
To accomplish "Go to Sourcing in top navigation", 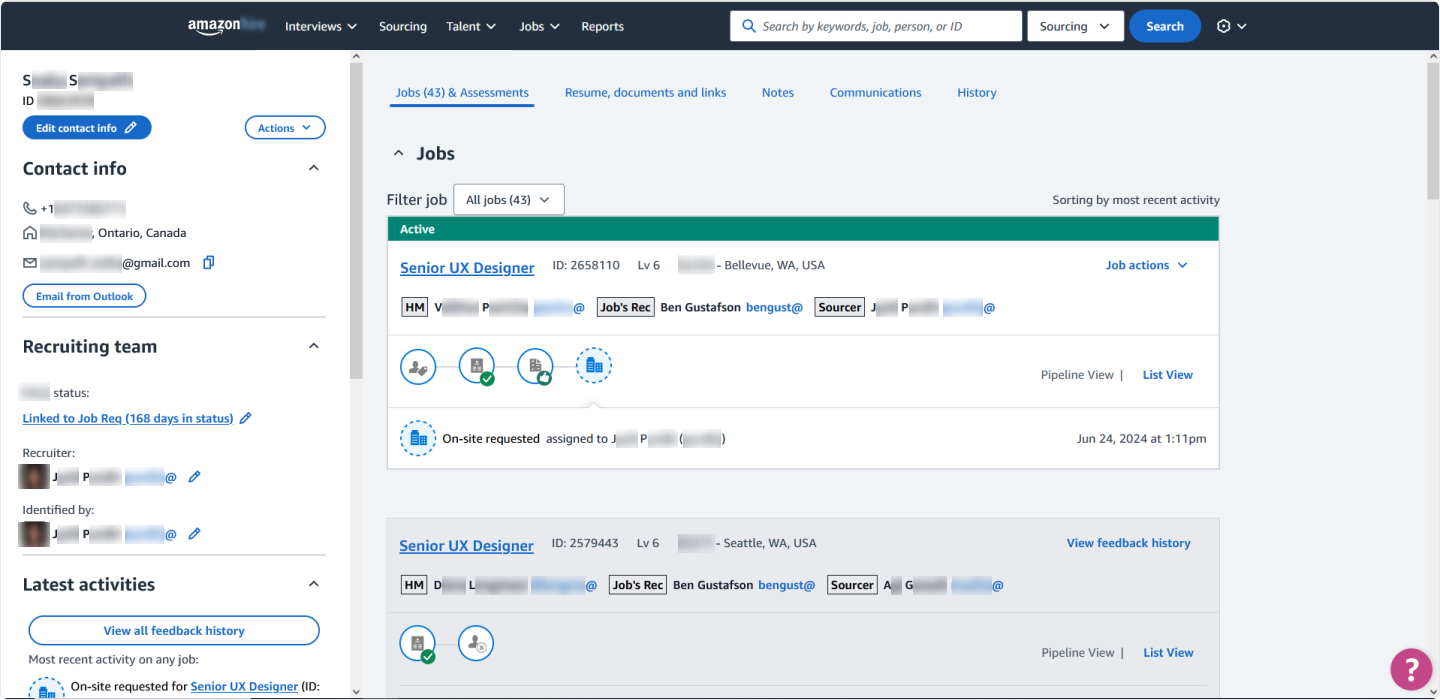I will tap(403, 26).
